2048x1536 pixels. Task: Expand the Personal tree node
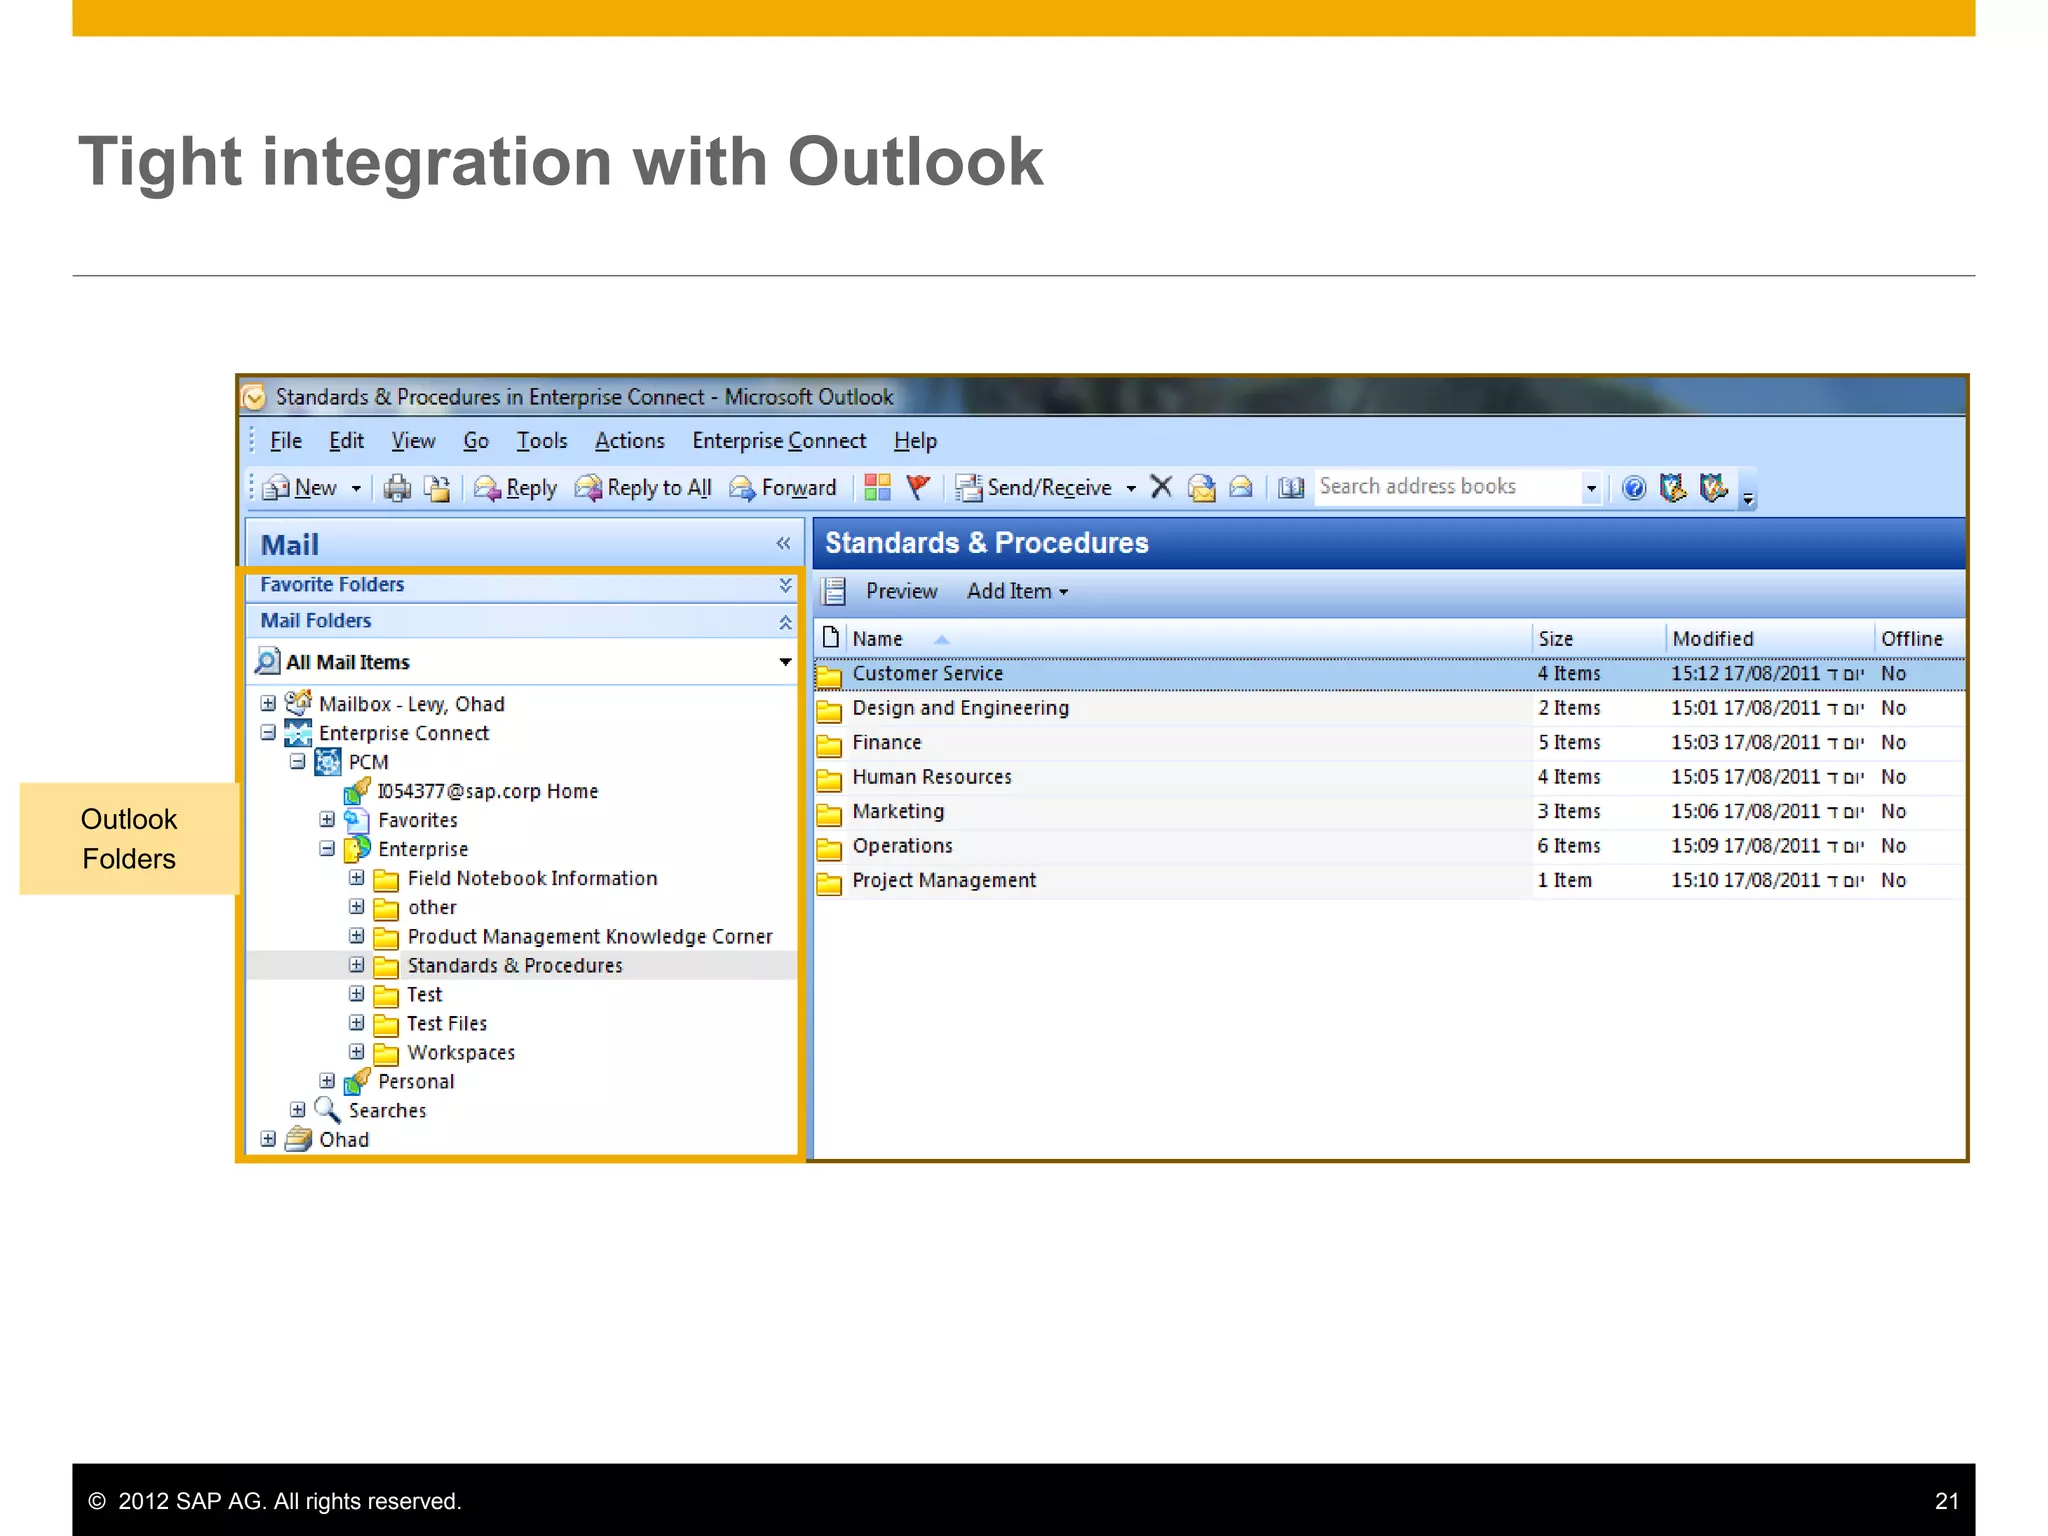(327, 1080)
